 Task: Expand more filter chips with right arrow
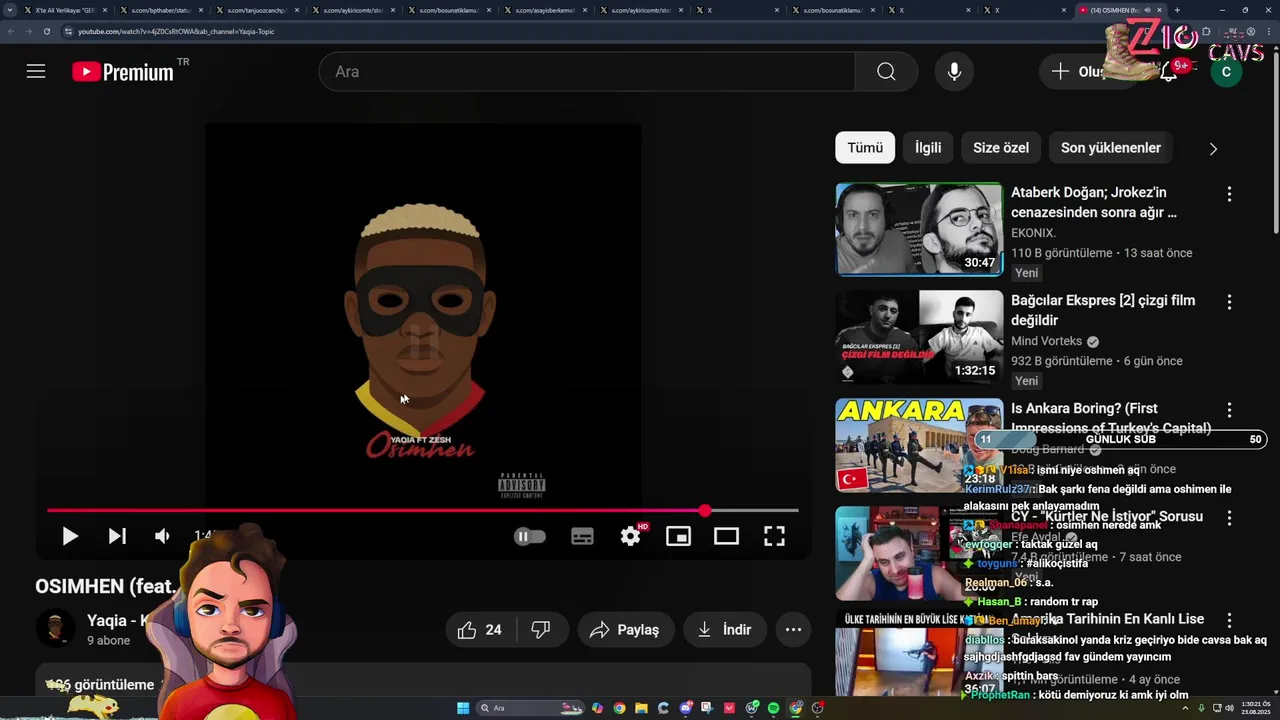click(x=1213, y=148)
